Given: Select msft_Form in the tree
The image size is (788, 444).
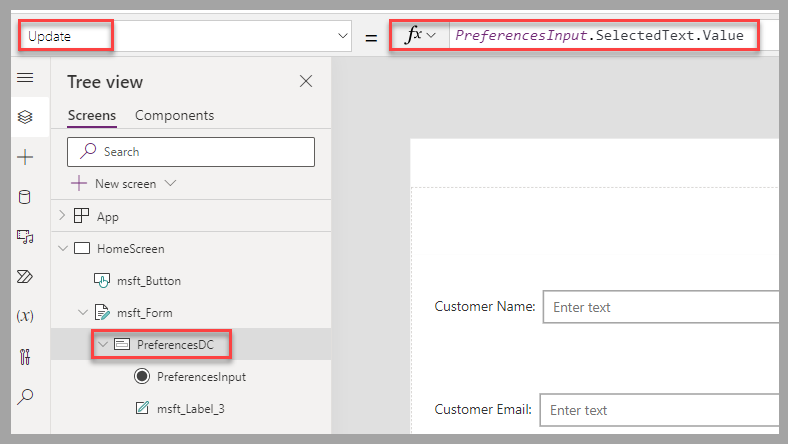Looking at the screenshot, I should (x=145, y=313).
